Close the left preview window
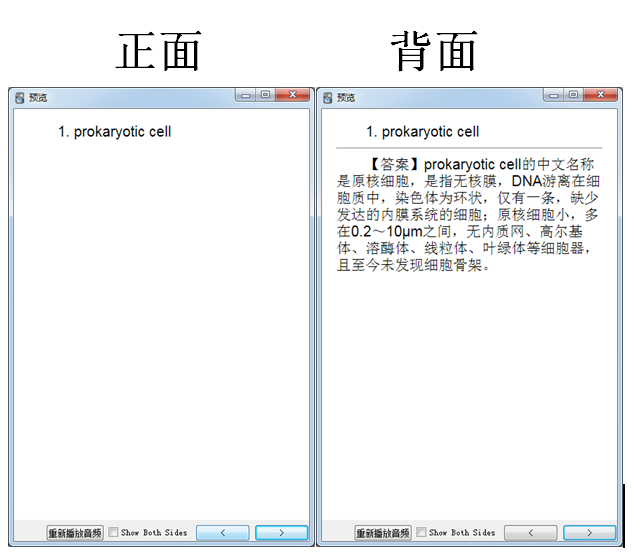The image size is (632, 553). 293,95
